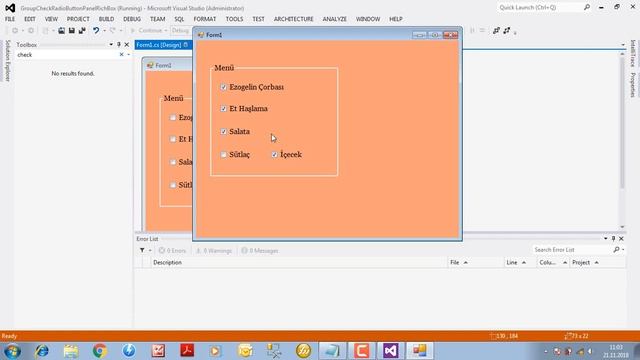Open the Error List filter dropdown arrow
Image resolution: width=640 pixels, height=360 pixels.
150,250
